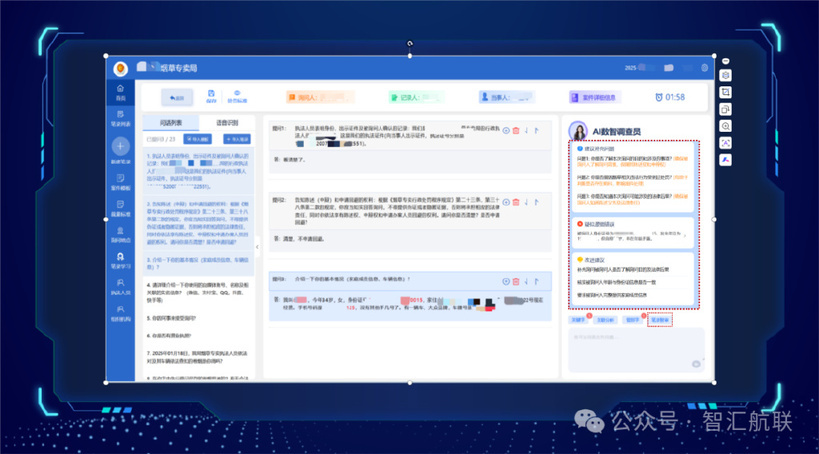Click the circle-plus icon on 提问3 row
Screen dimensions: 819x454
click(506, 282)
